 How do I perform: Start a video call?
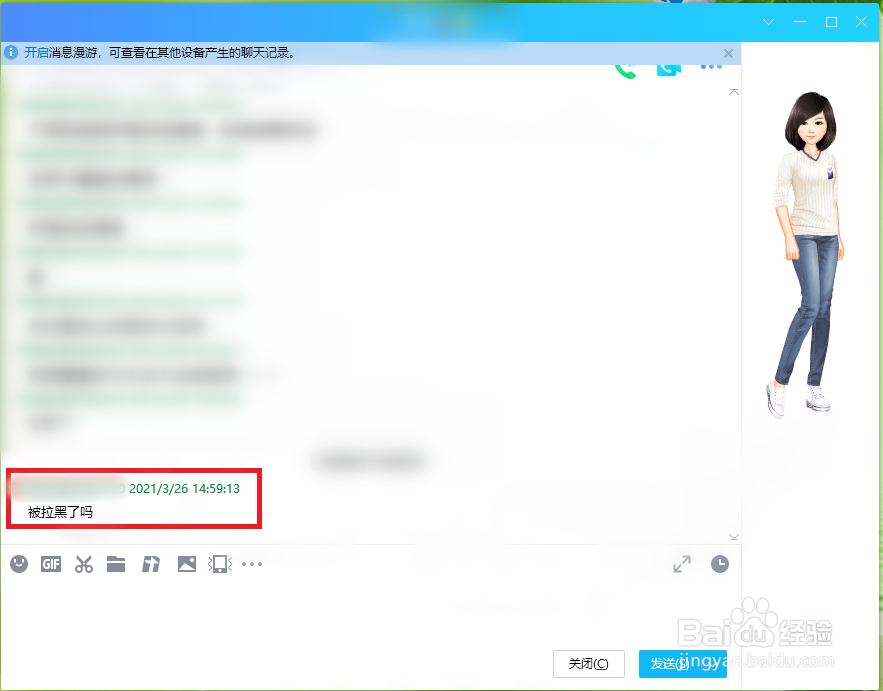pyautogui.click(x=668, y=68)
